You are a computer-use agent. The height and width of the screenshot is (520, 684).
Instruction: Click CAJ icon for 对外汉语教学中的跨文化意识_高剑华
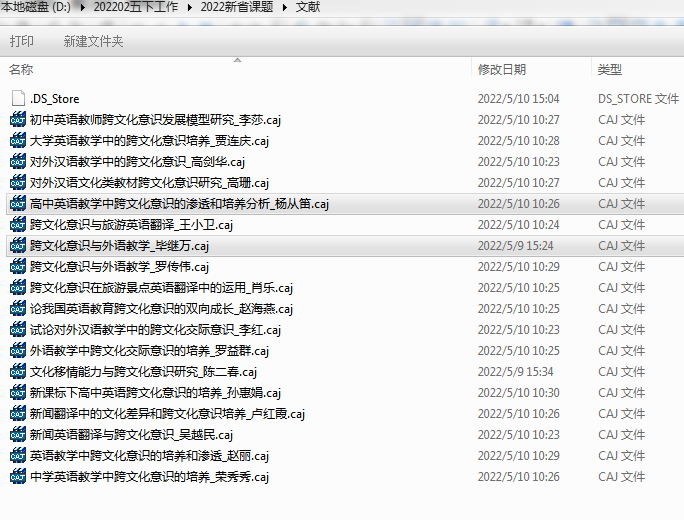18,161
